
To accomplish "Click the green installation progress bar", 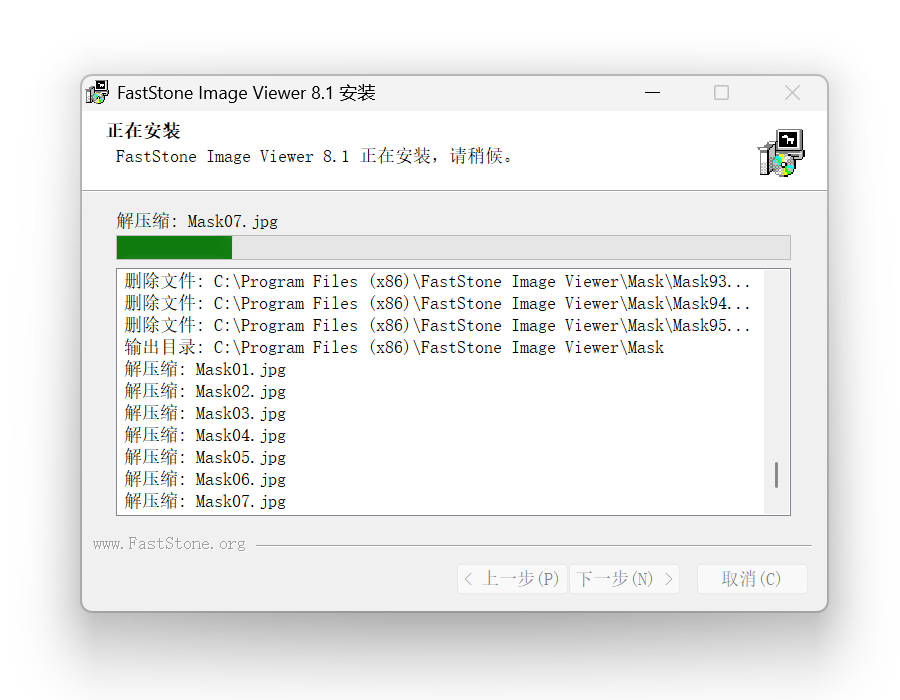I will tap(453, 247).
